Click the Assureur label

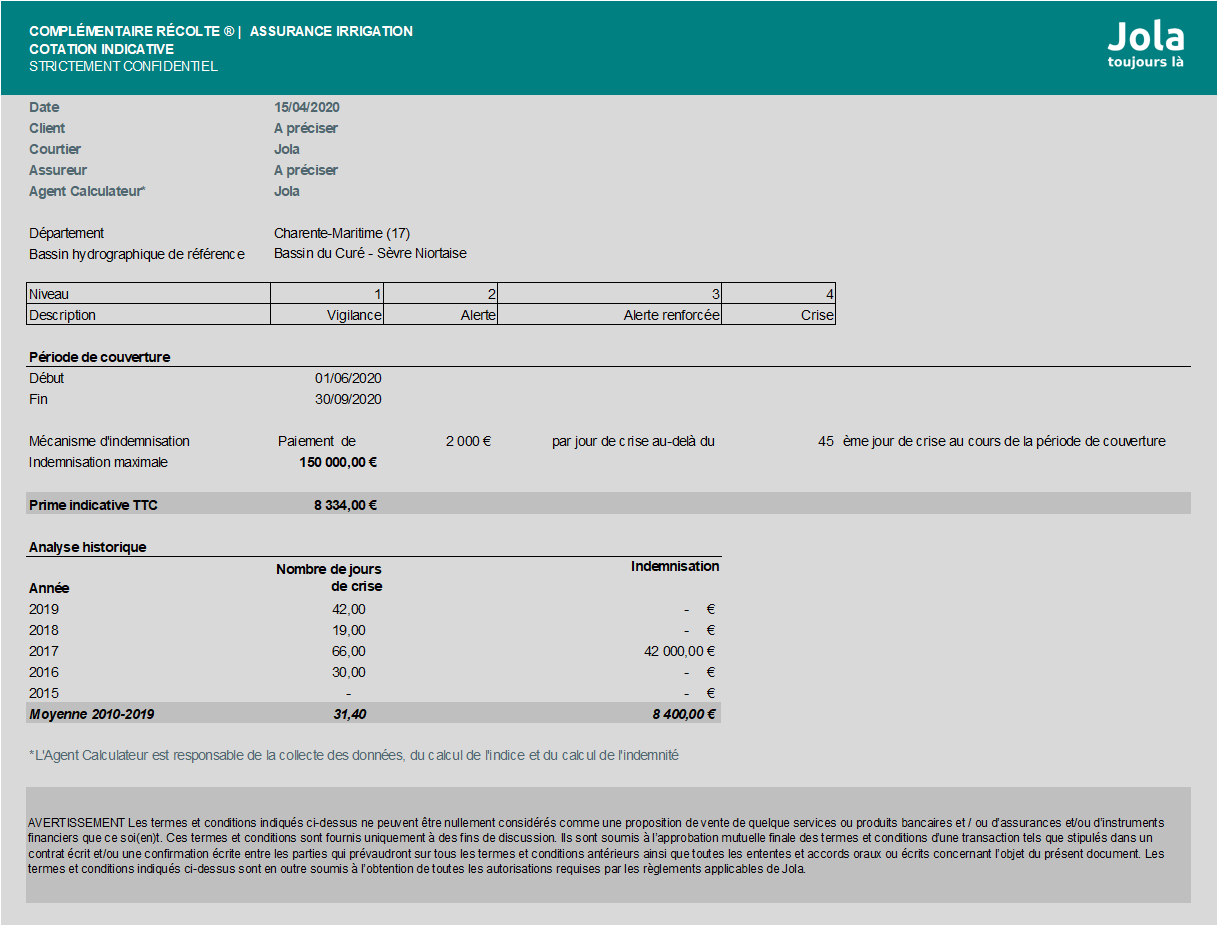point(58,170)
